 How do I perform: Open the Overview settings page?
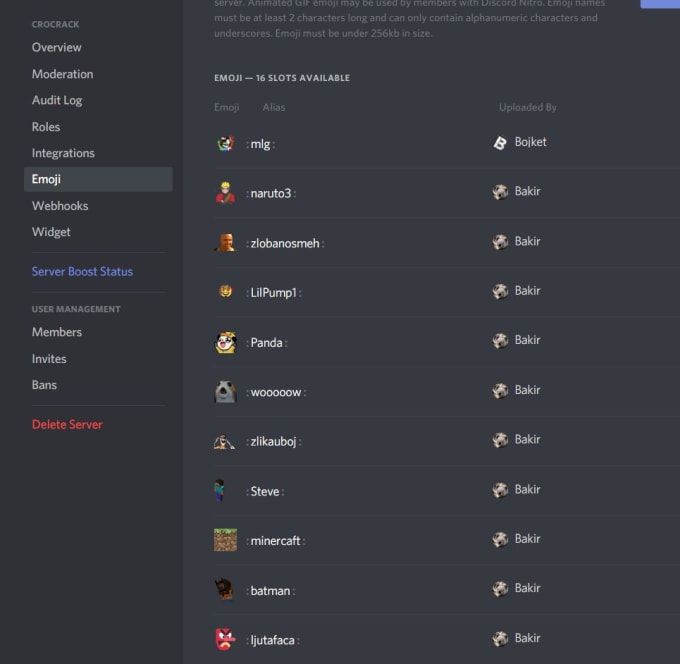57,47
